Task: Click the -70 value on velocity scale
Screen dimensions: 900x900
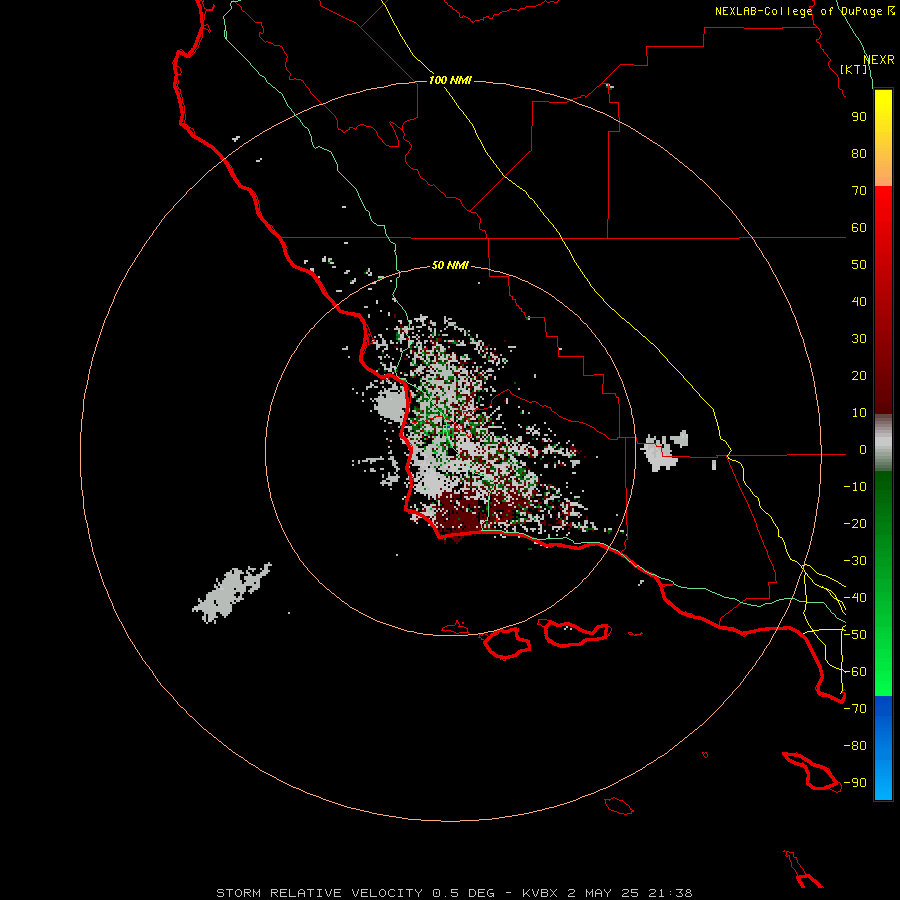Action: (855, 709)
